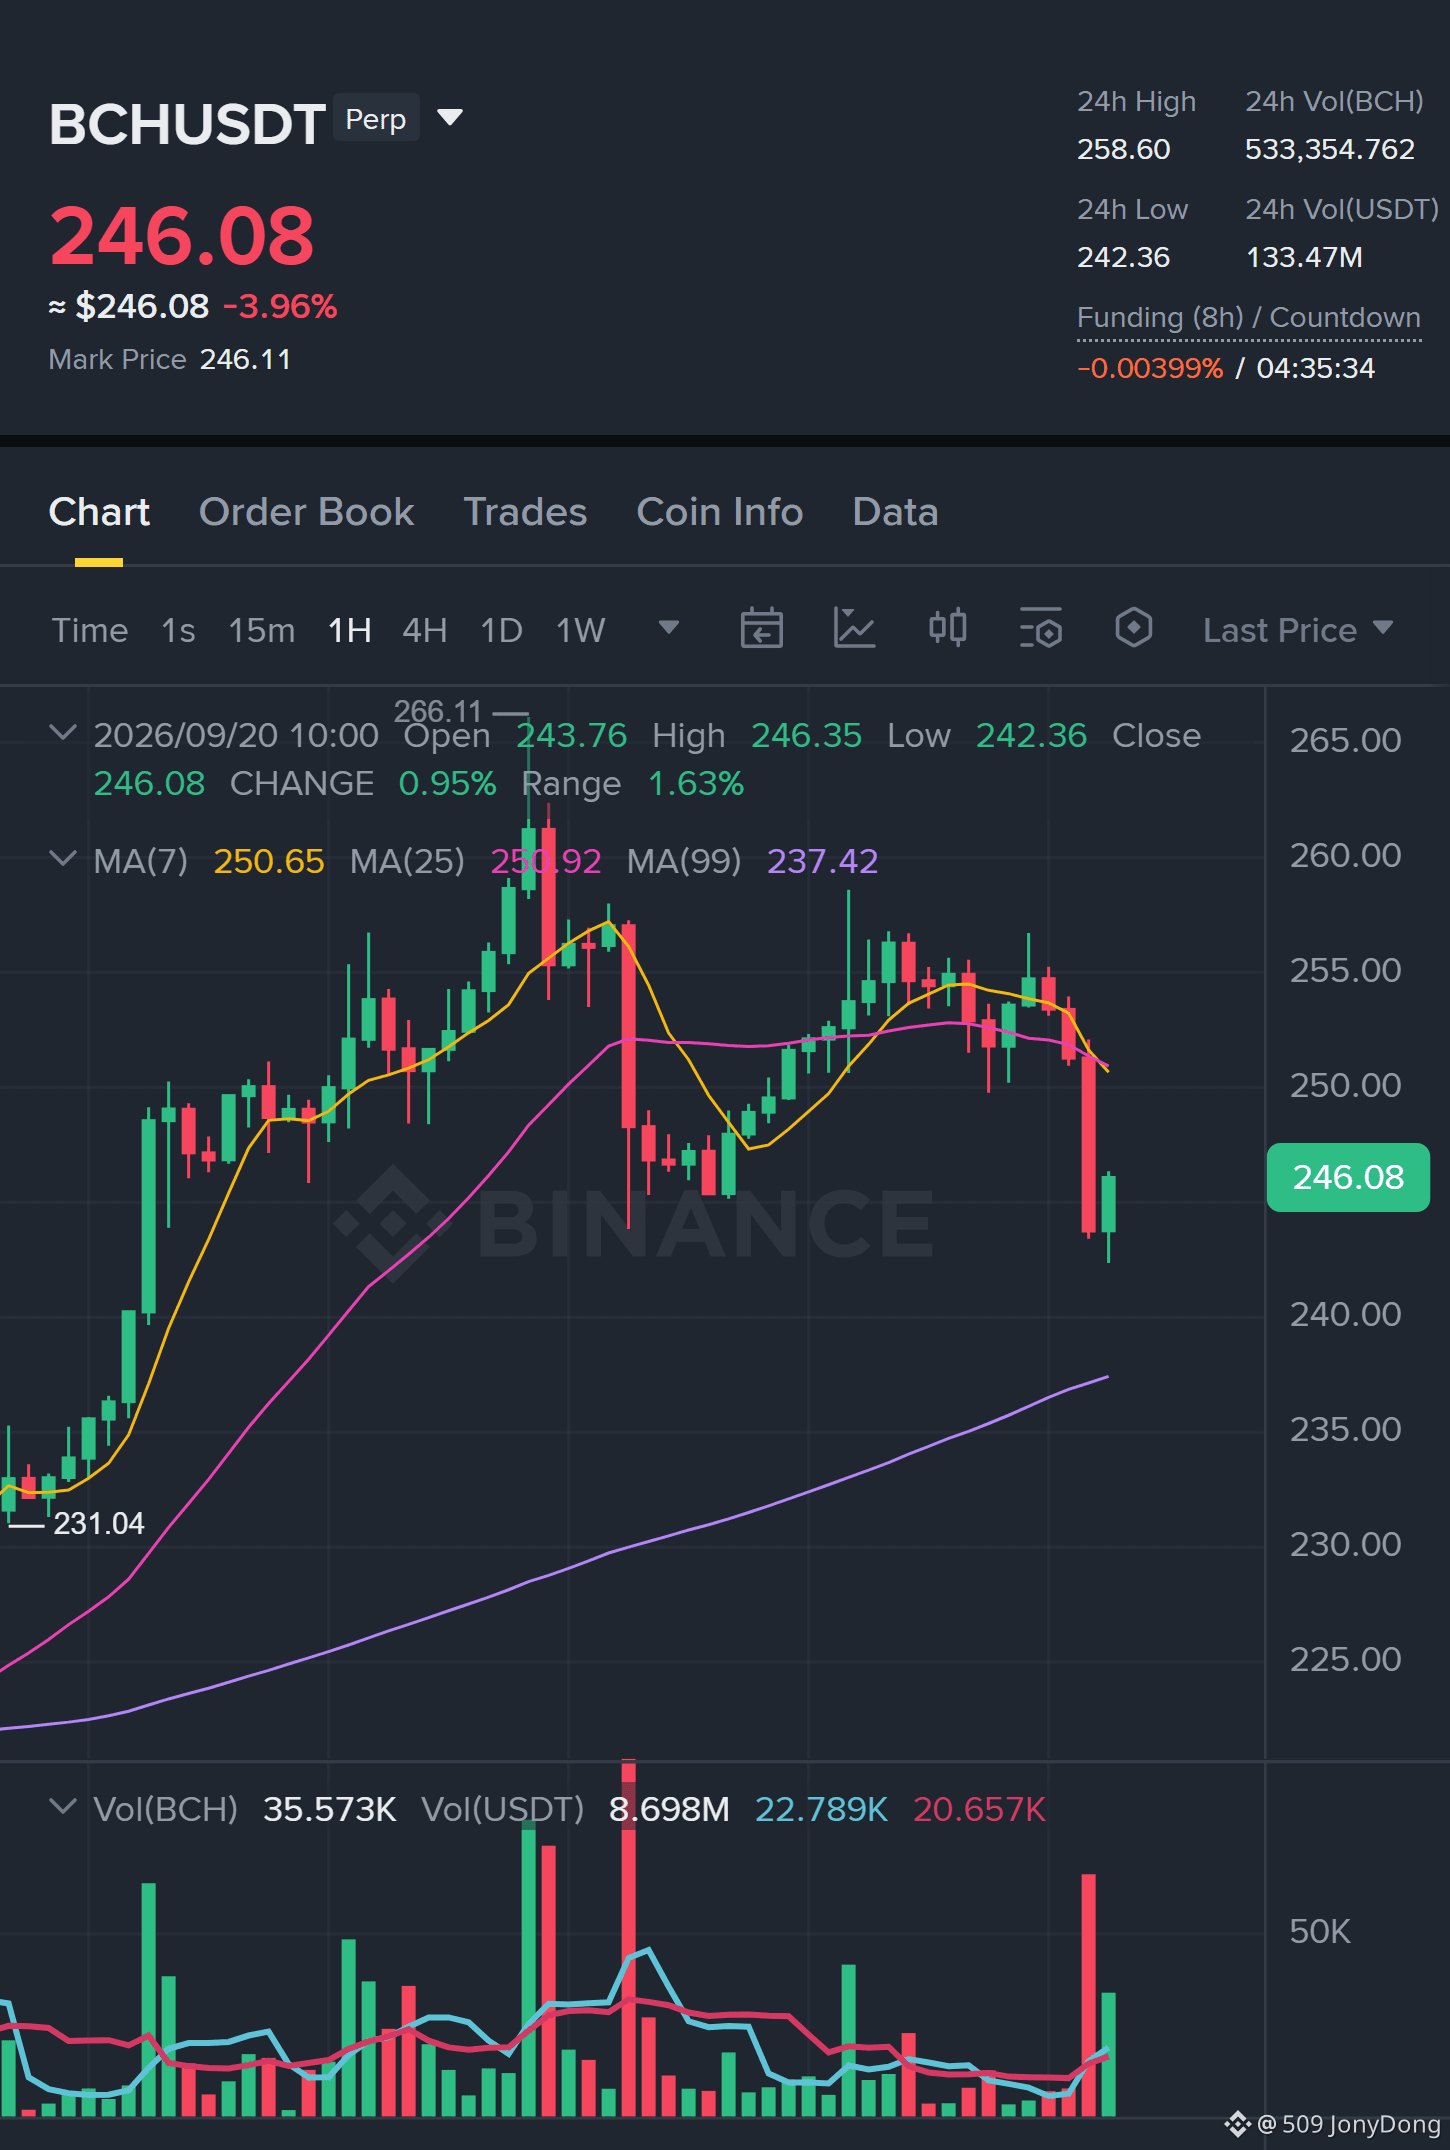Open BCHUSDT pair selector dropdown arrow
The image size is (1450, 2150).
coord(450,118)
